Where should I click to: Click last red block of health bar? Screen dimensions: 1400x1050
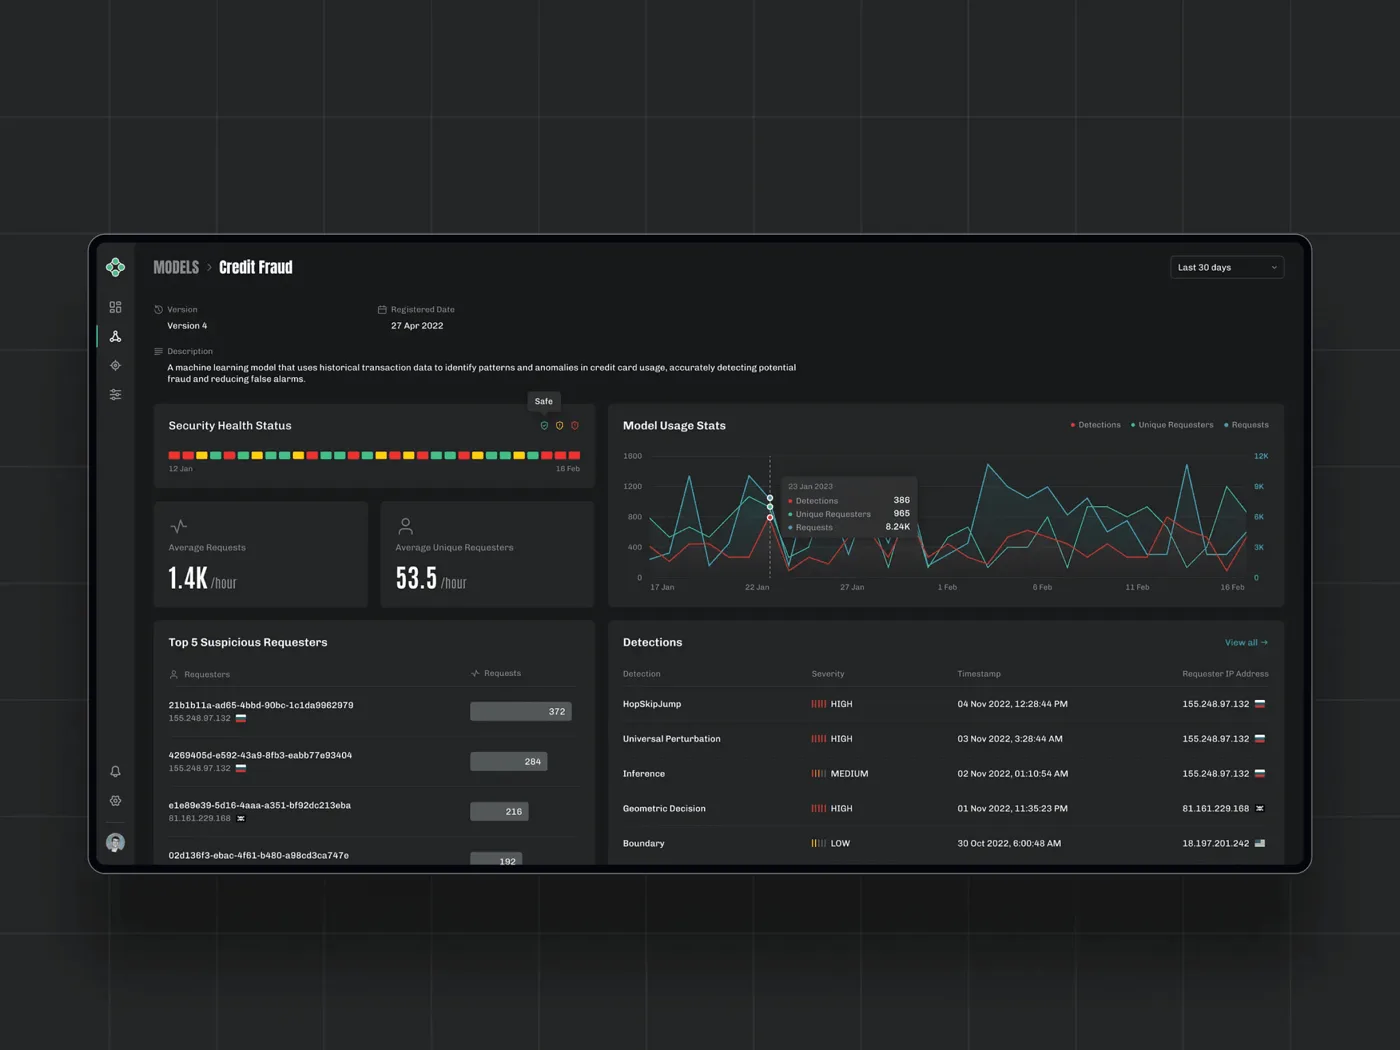(574, 455)
